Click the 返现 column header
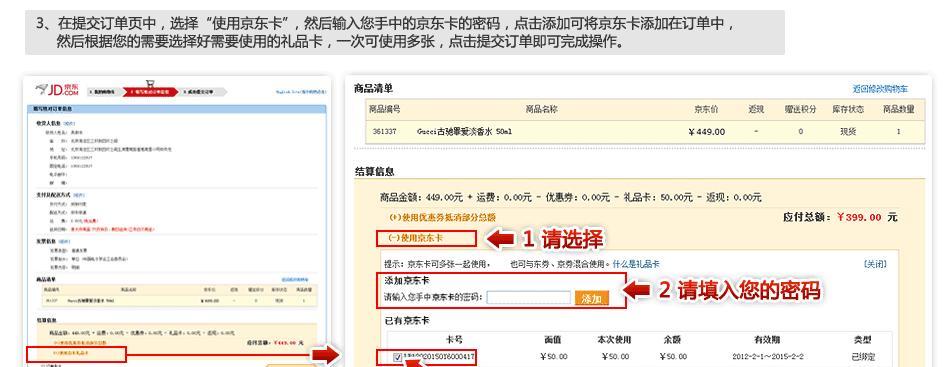This screenshot has width=948, height=367. pyautogui.click(x=756, y=109)
